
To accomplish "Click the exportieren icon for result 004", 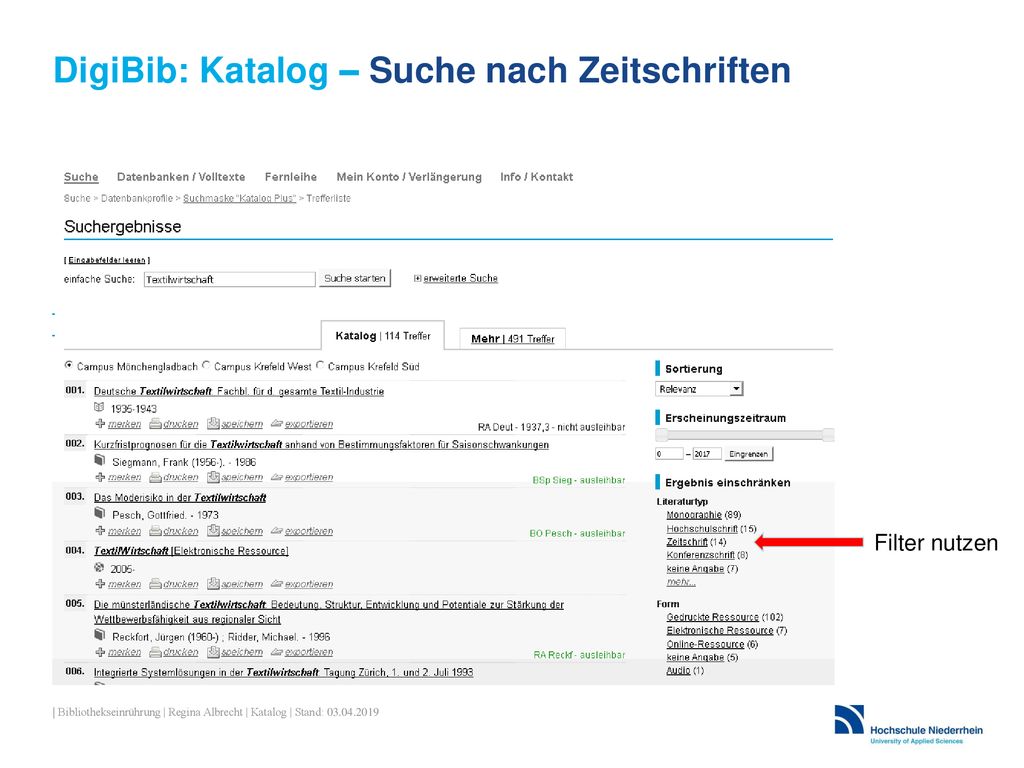I will 277,584.
